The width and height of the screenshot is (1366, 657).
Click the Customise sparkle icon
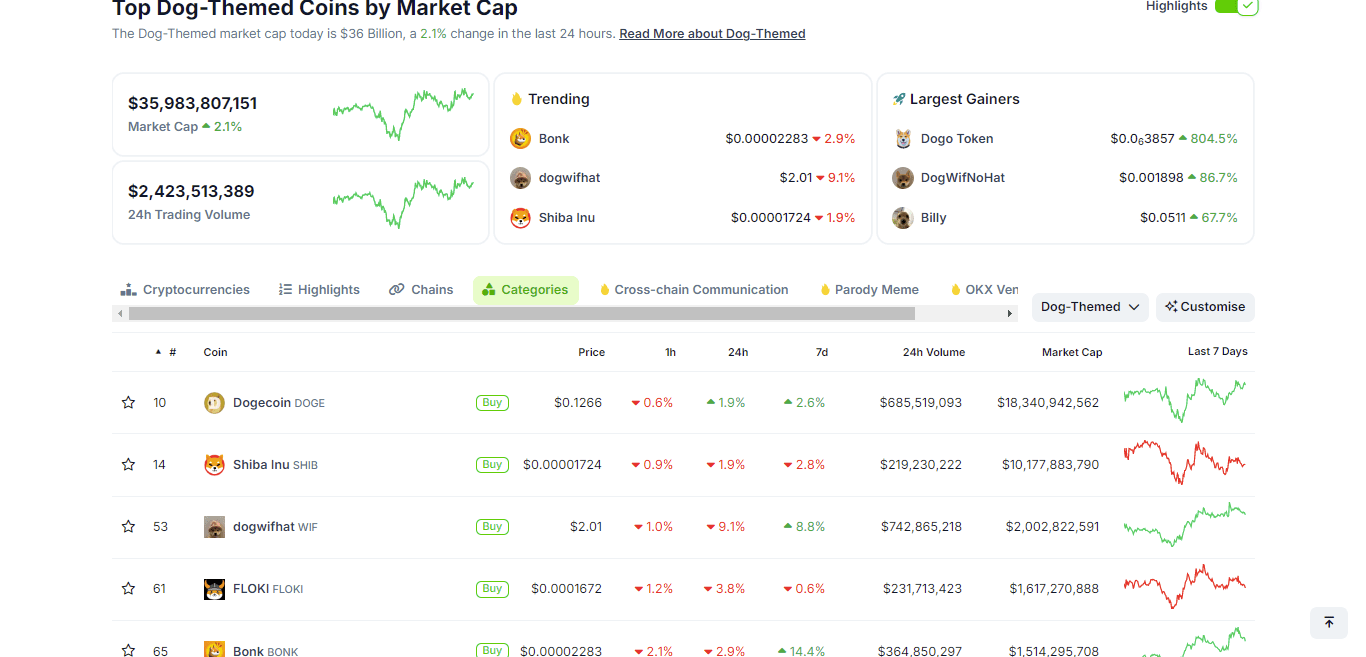(x=1171, y=307)
